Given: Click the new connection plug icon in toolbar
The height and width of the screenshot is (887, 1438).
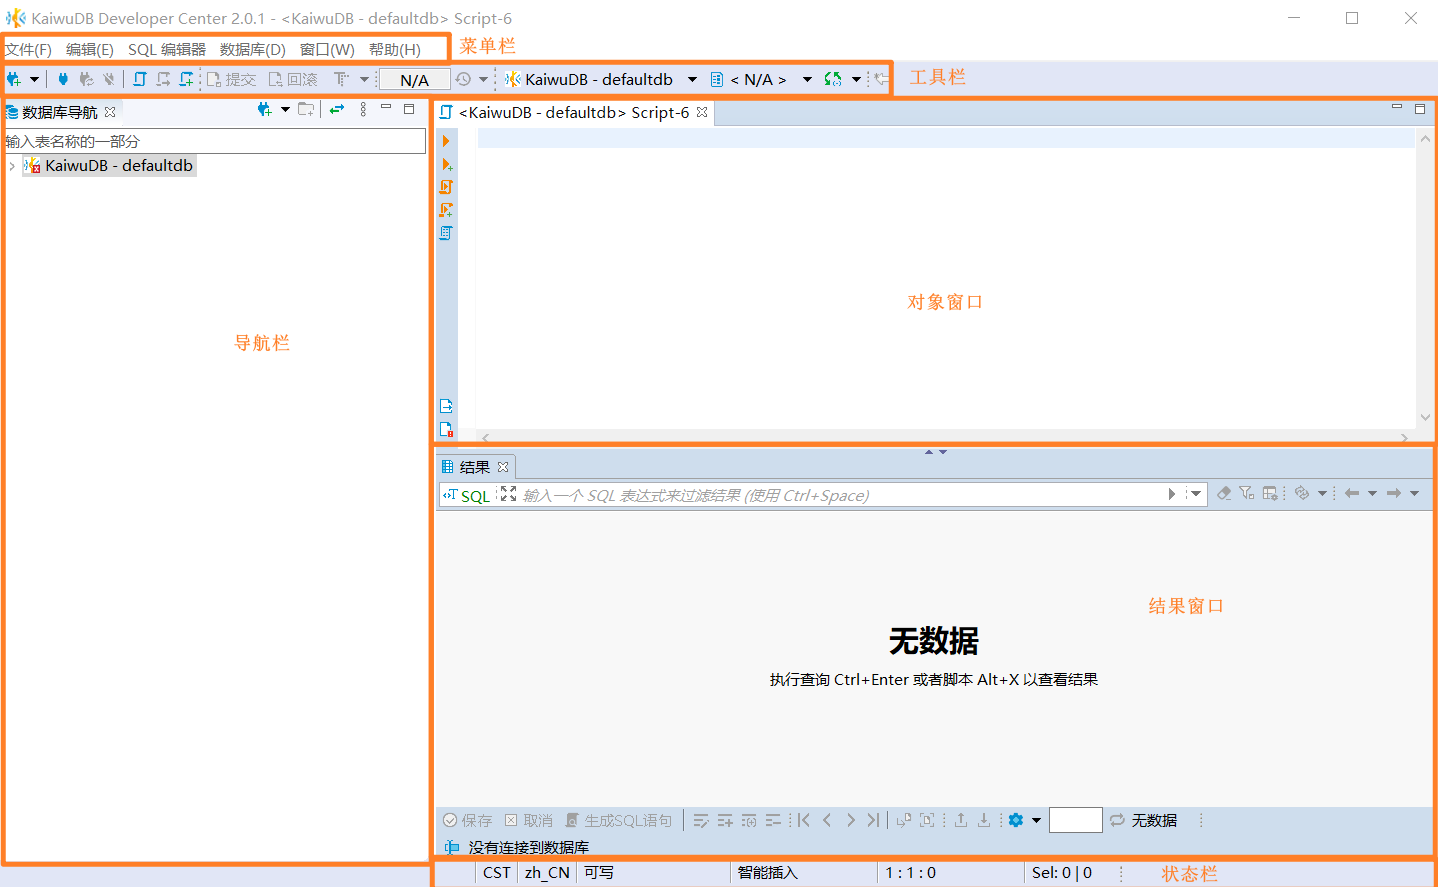Looking at the screenshot, I should 14,79.
